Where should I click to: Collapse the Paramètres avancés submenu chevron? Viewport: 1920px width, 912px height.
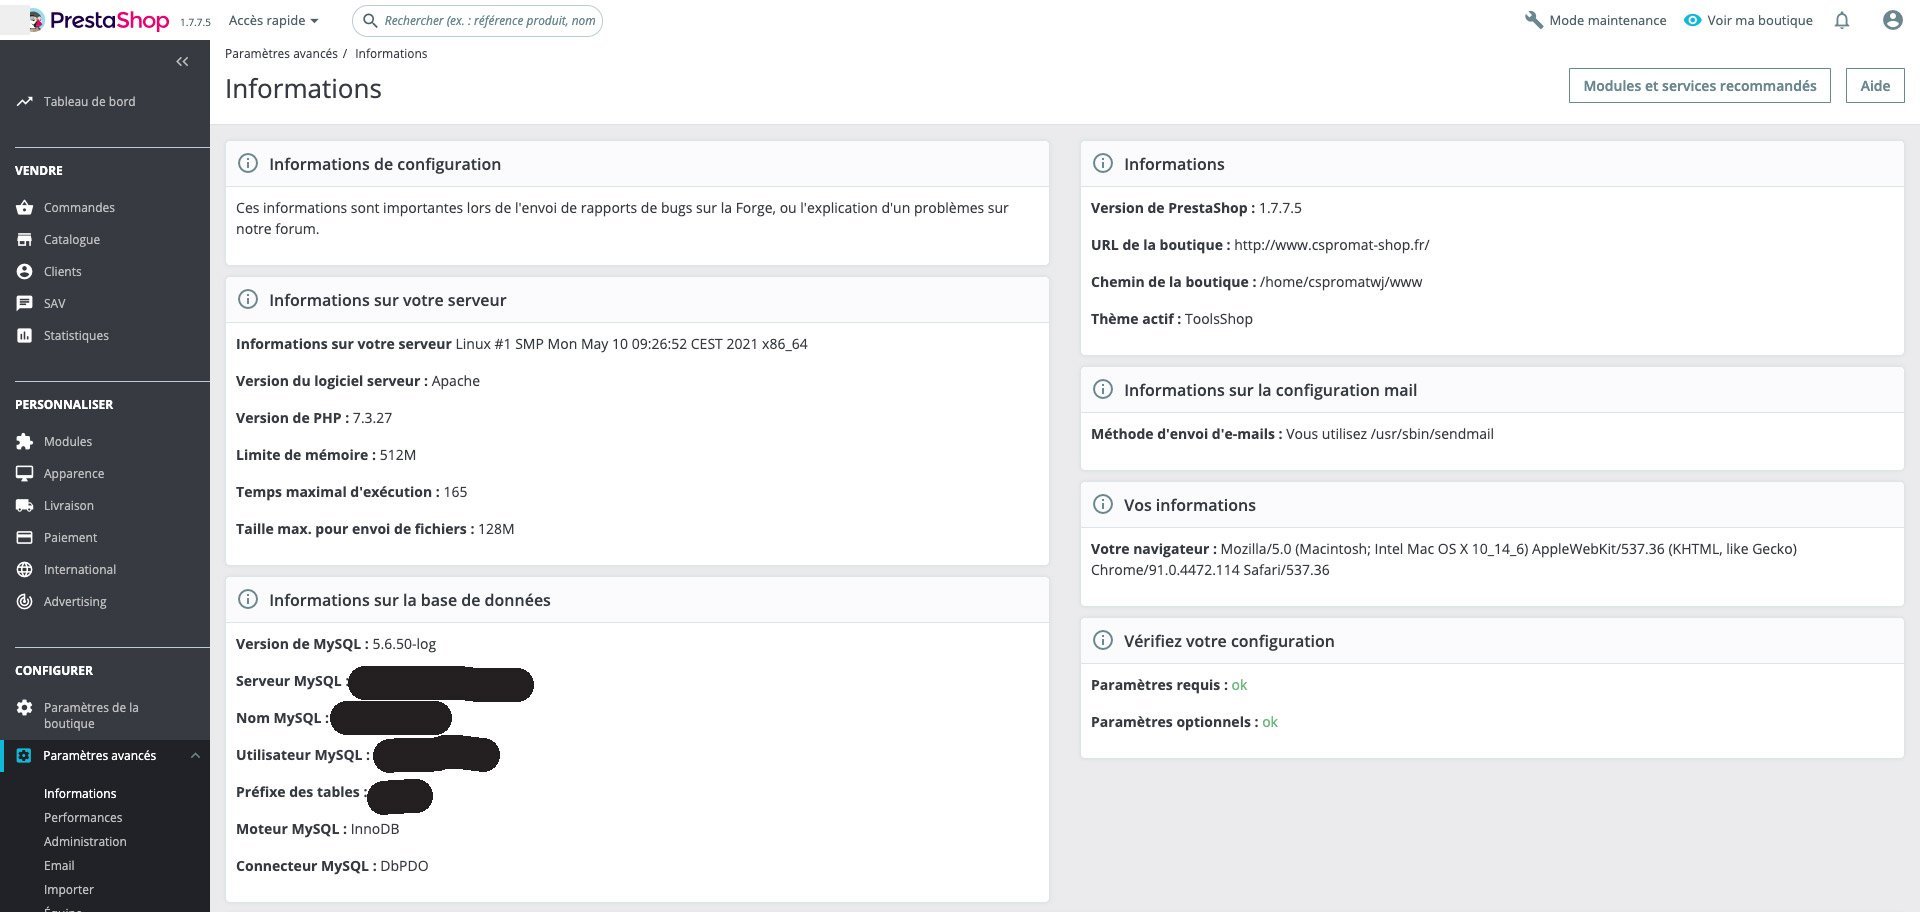(x=195, y=756)
